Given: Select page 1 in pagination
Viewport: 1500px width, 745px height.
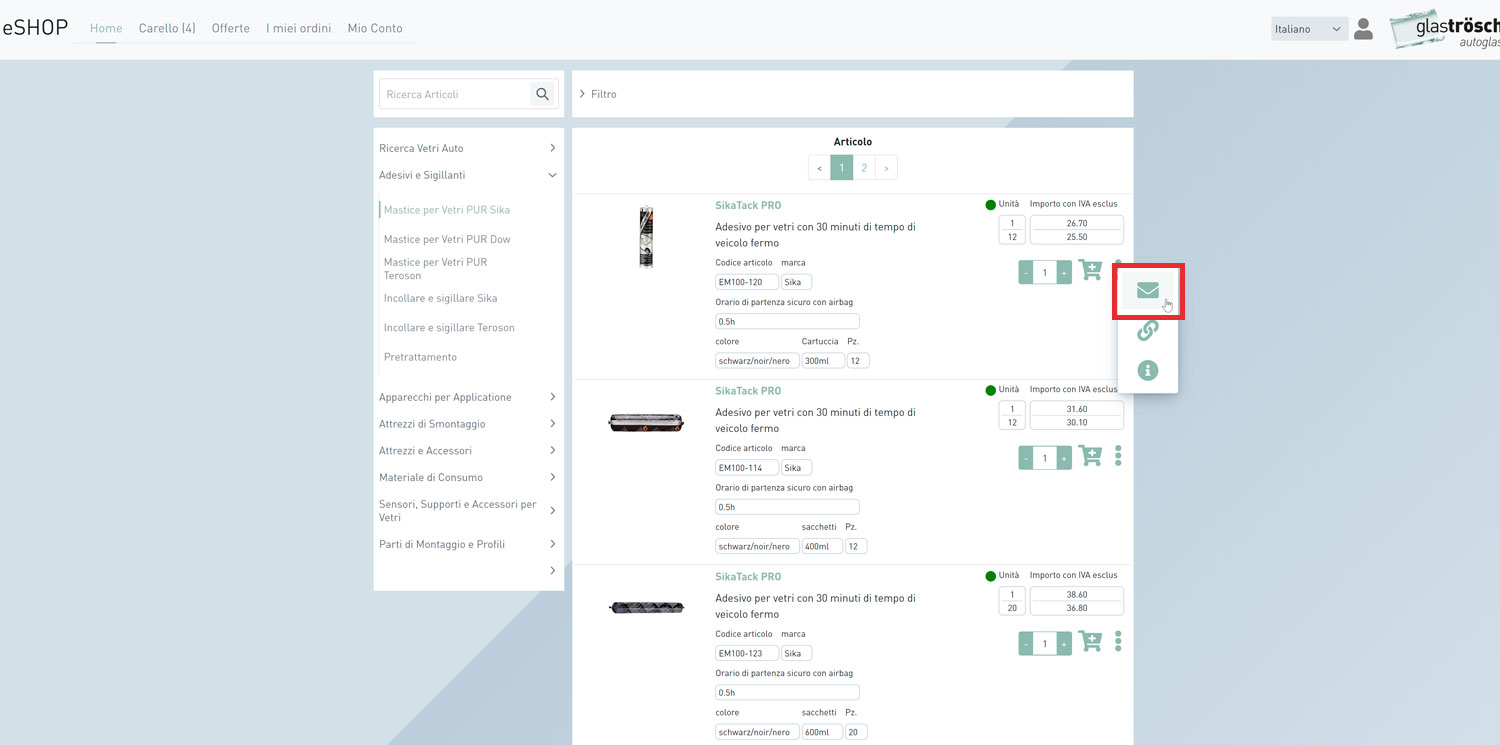Looking at the screenshot, I should click(842, 168).
